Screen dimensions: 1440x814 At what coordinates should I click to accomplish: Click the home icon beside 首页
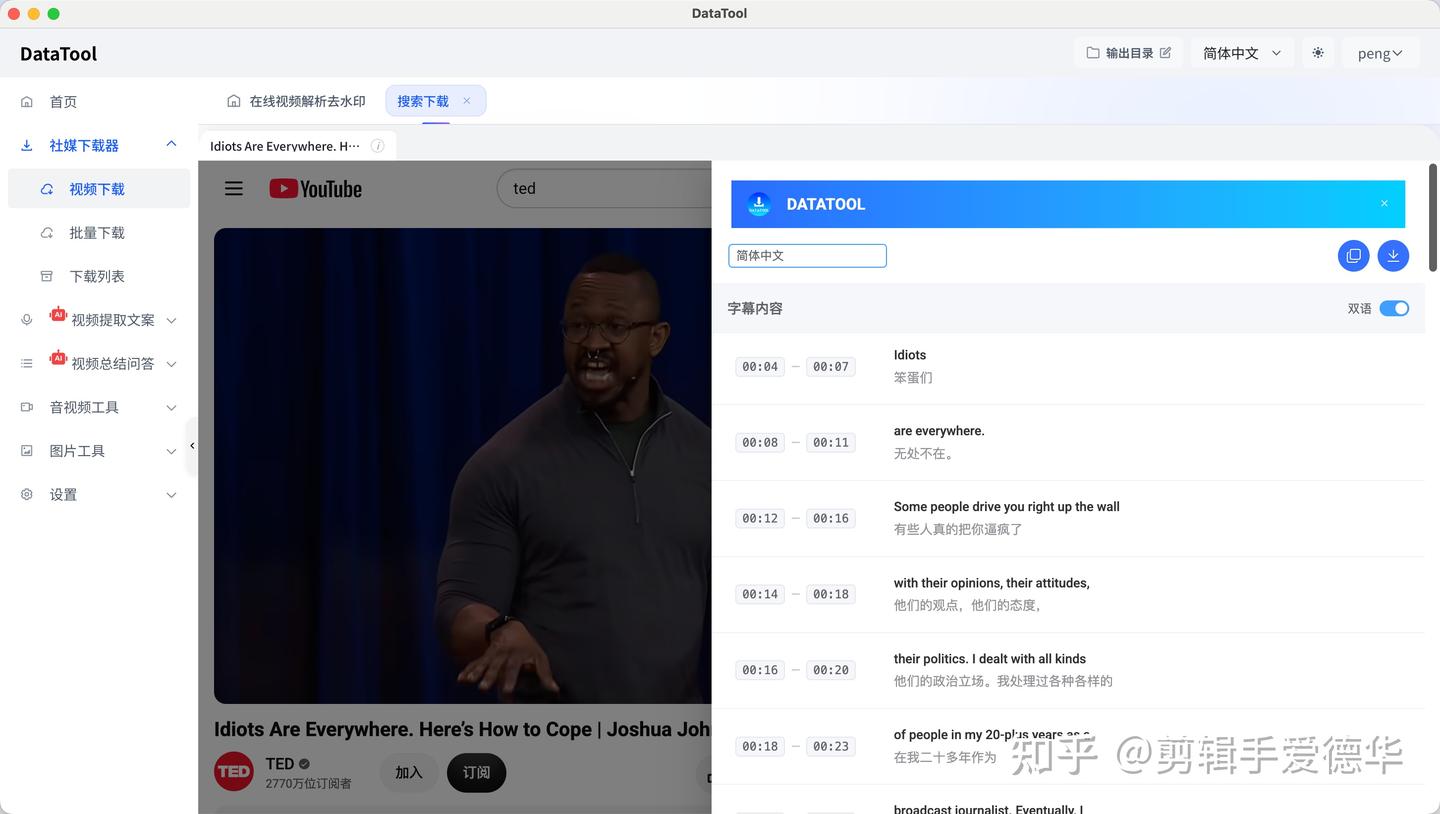(27, 102)
